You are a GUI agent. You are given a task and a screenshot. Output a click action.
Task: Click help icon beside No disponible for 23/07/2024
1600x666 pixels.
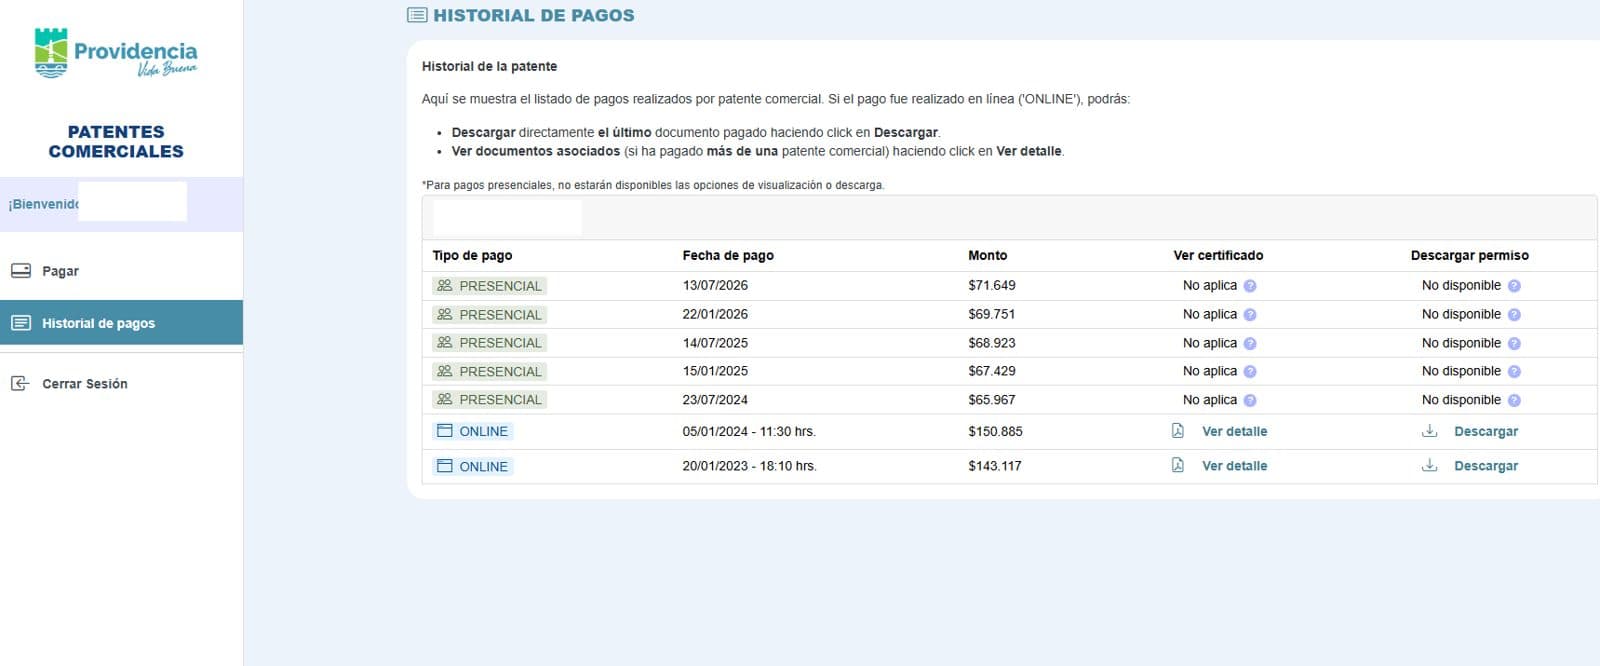(1514, 401)
